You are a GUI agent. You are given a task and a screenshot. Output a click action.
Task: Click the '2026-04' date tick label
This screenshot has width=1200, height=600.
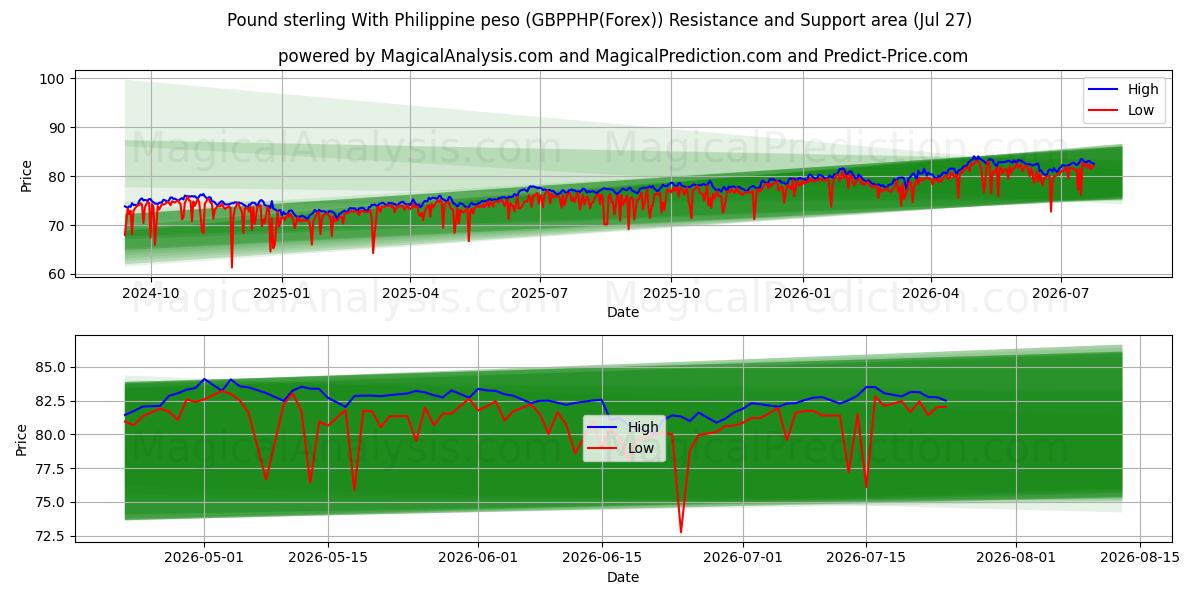[930, 294]
